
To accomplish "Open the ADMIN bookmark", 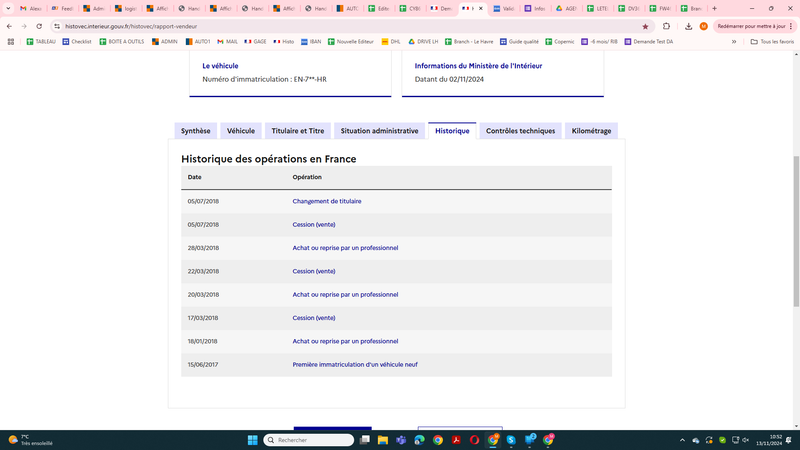I will tap(164, 42).
